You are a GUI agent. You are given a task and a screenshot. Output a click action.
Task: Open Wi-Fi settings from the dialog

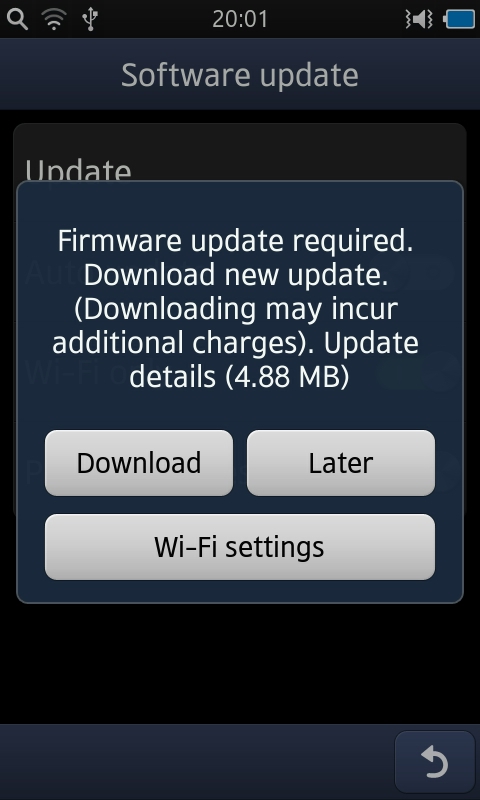240,547
